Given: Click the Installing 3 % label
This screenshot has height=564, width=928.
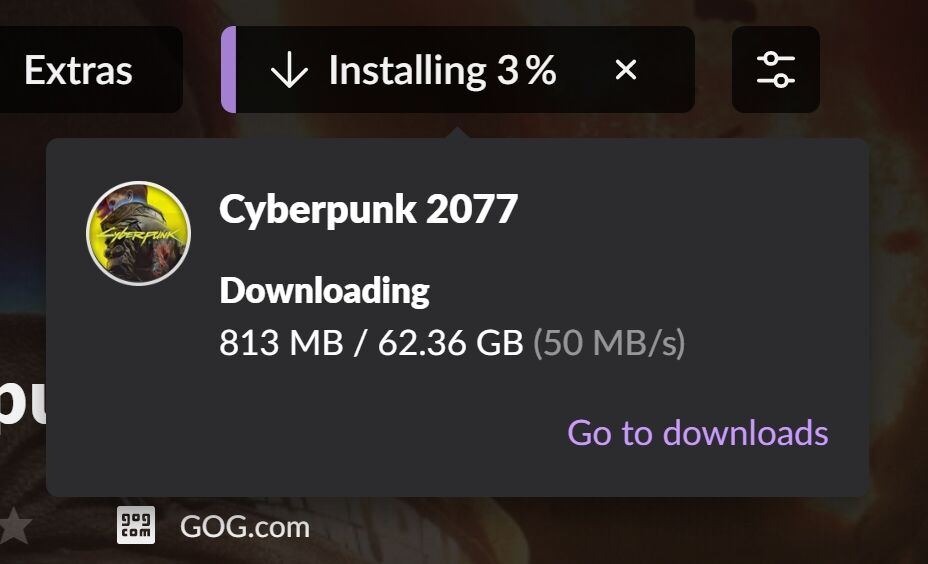Looking at the screenshot, I should tap(442, 70).
